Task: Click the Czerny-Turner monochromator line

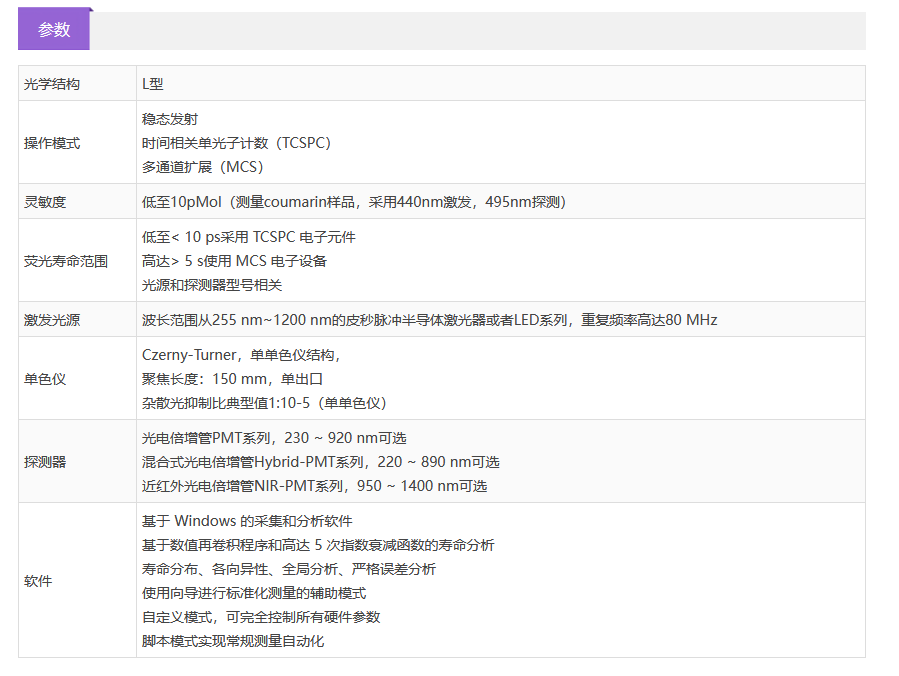Action: [x=242, y=355]
